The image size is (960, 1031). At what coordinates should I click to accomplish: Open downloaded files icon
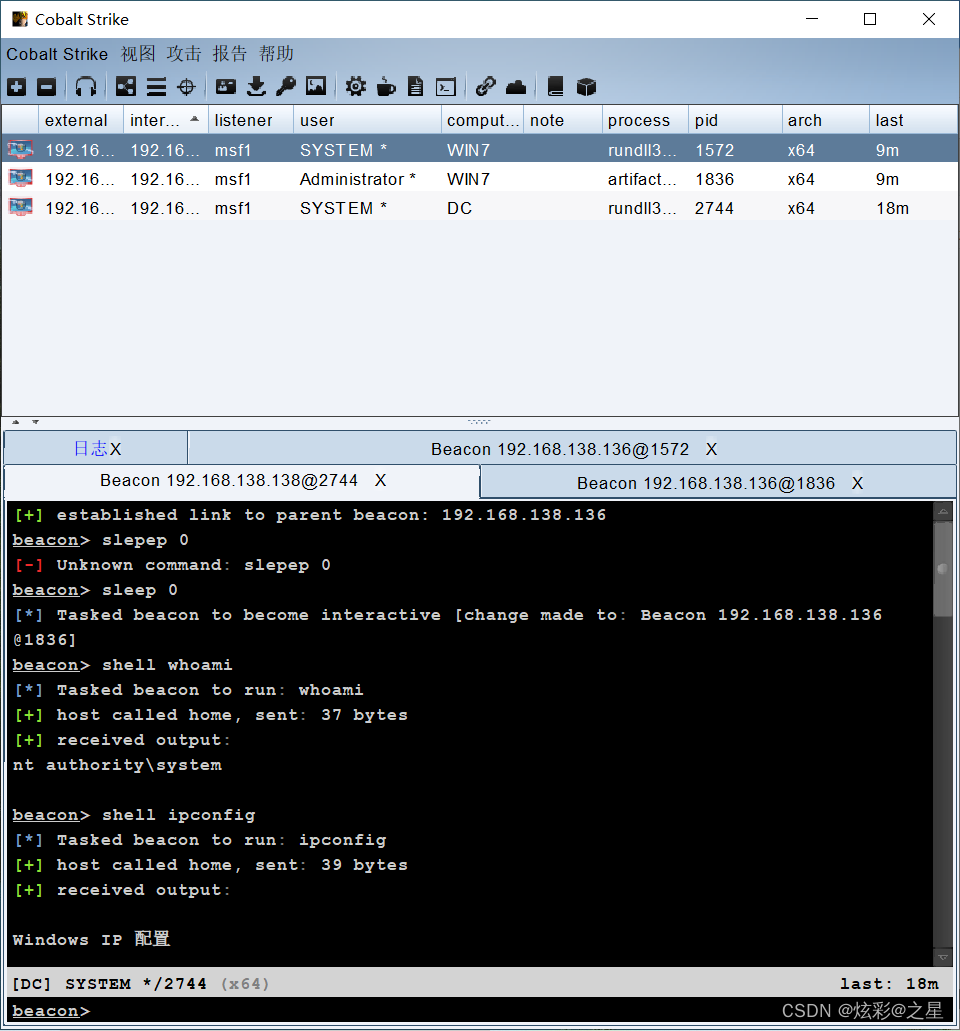click(x=256, y=86)
